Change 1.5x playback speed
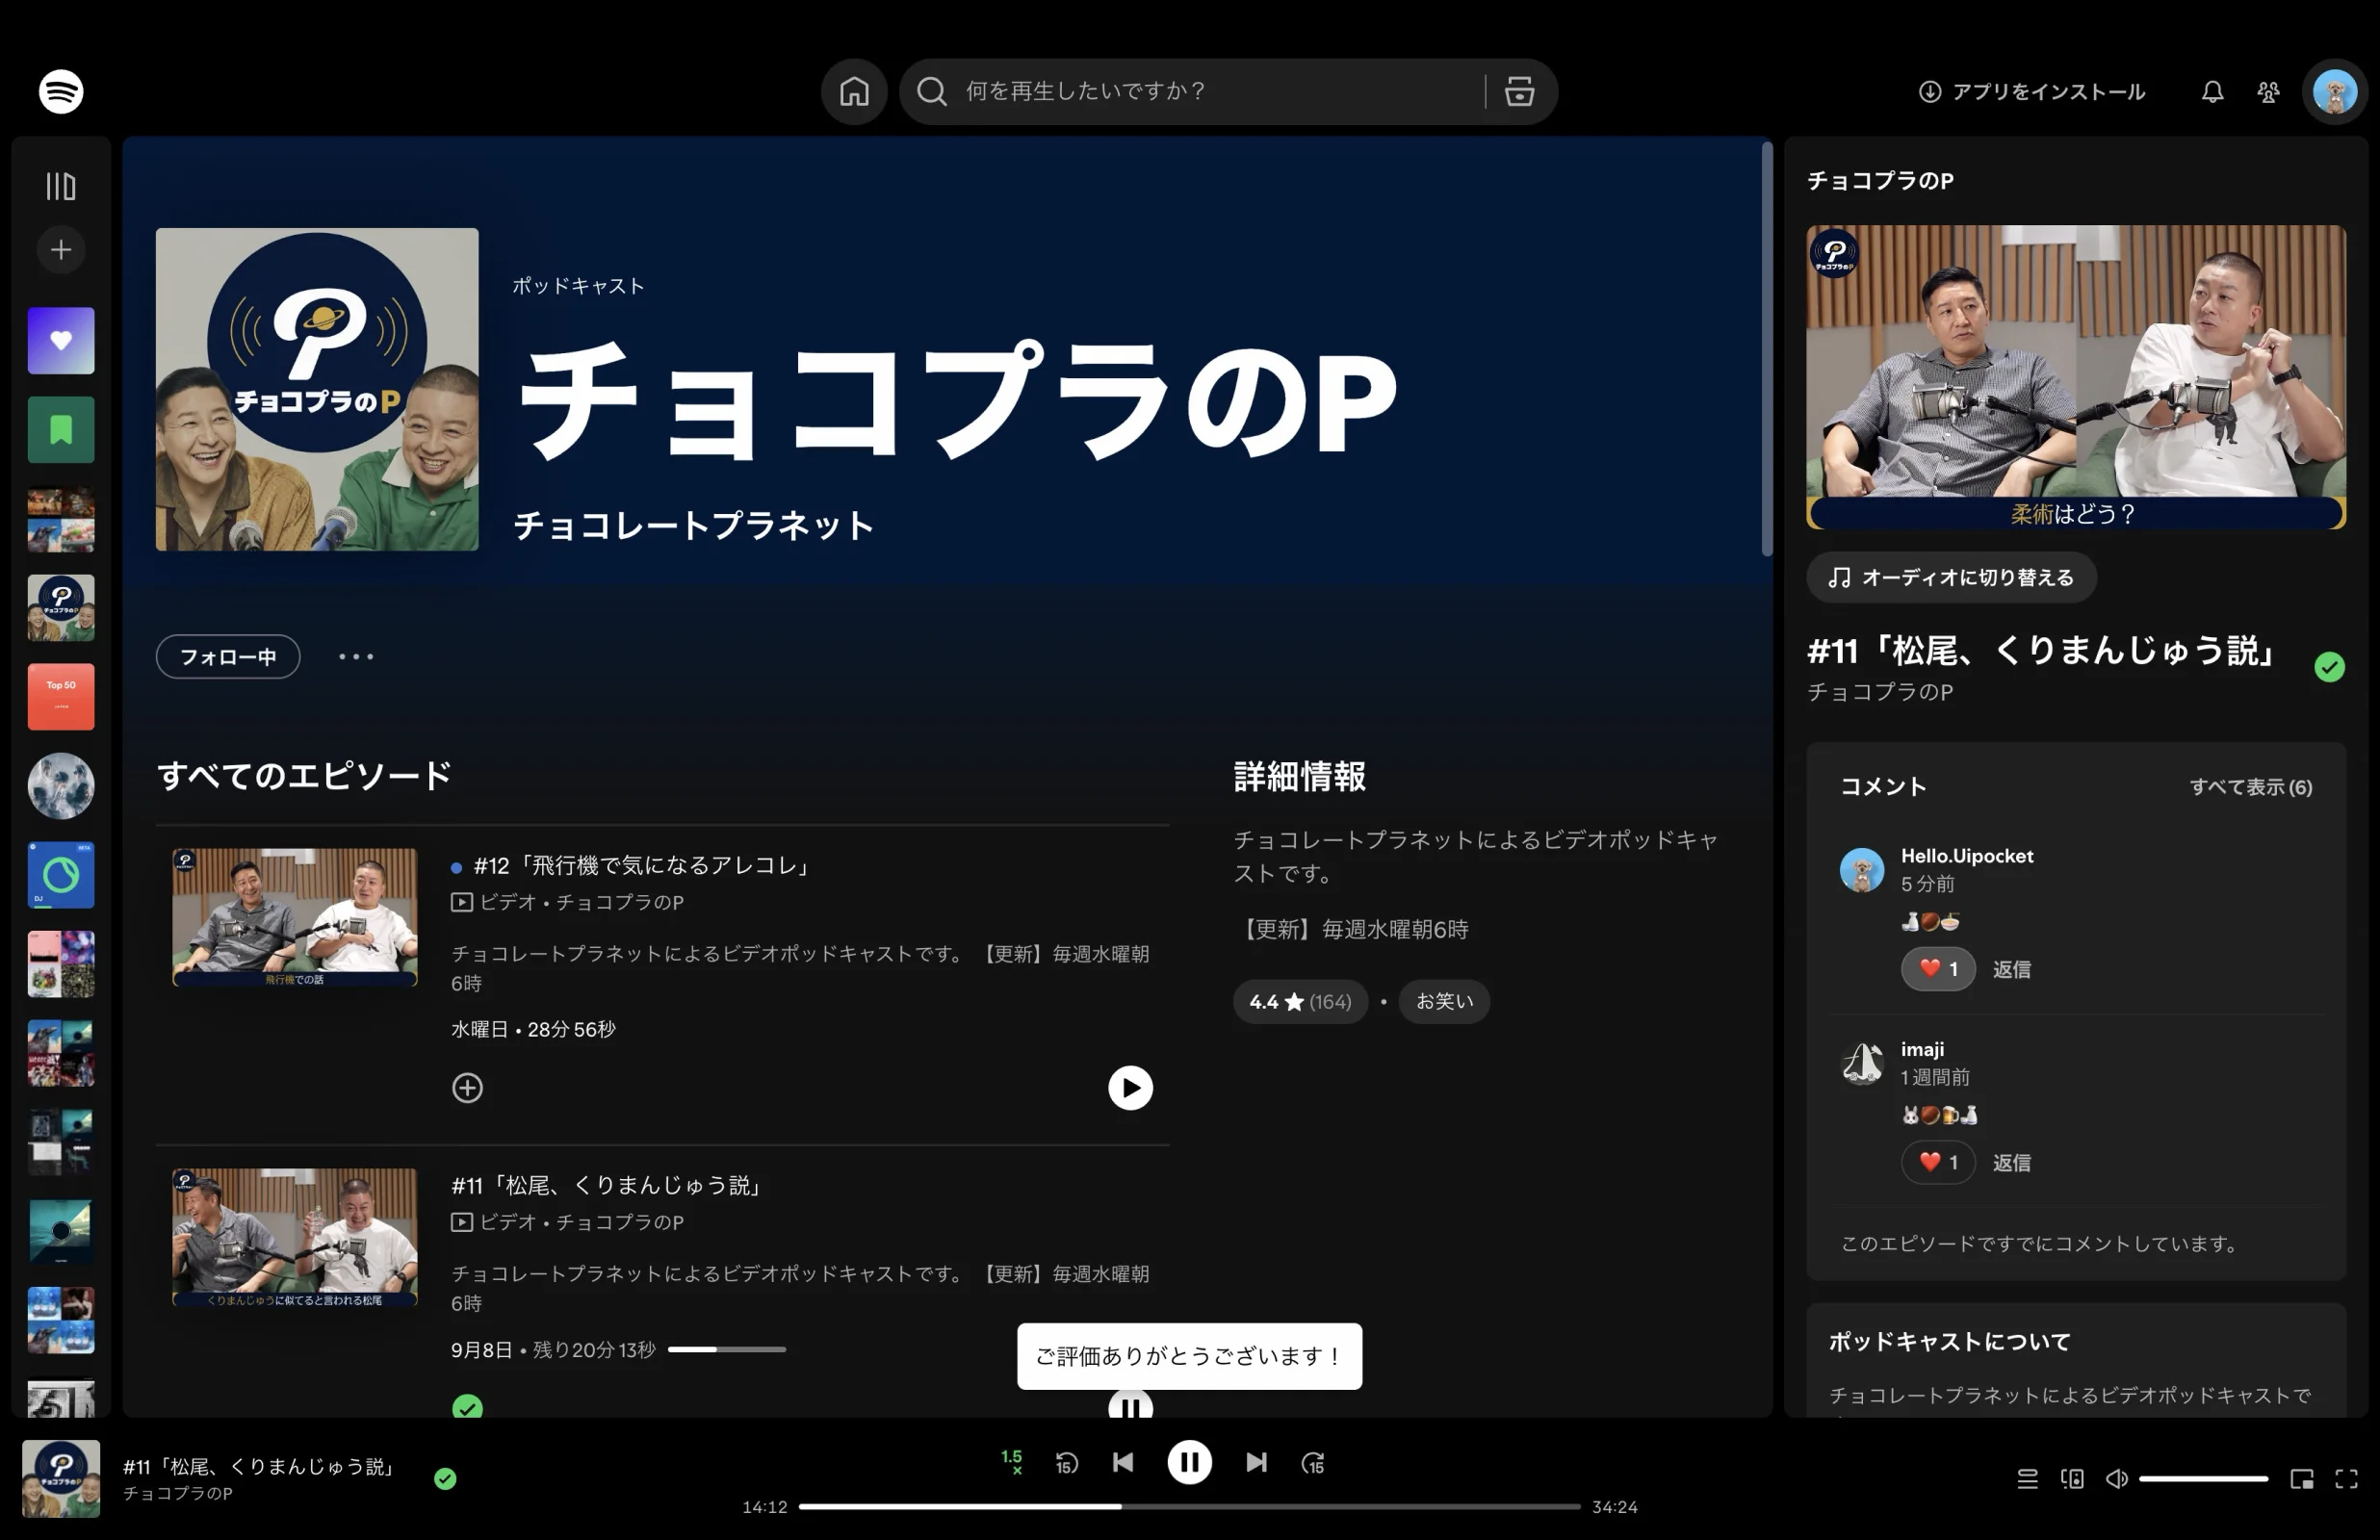The height and width of the screenshot is (1540, 2380). click(1012, 1462)
